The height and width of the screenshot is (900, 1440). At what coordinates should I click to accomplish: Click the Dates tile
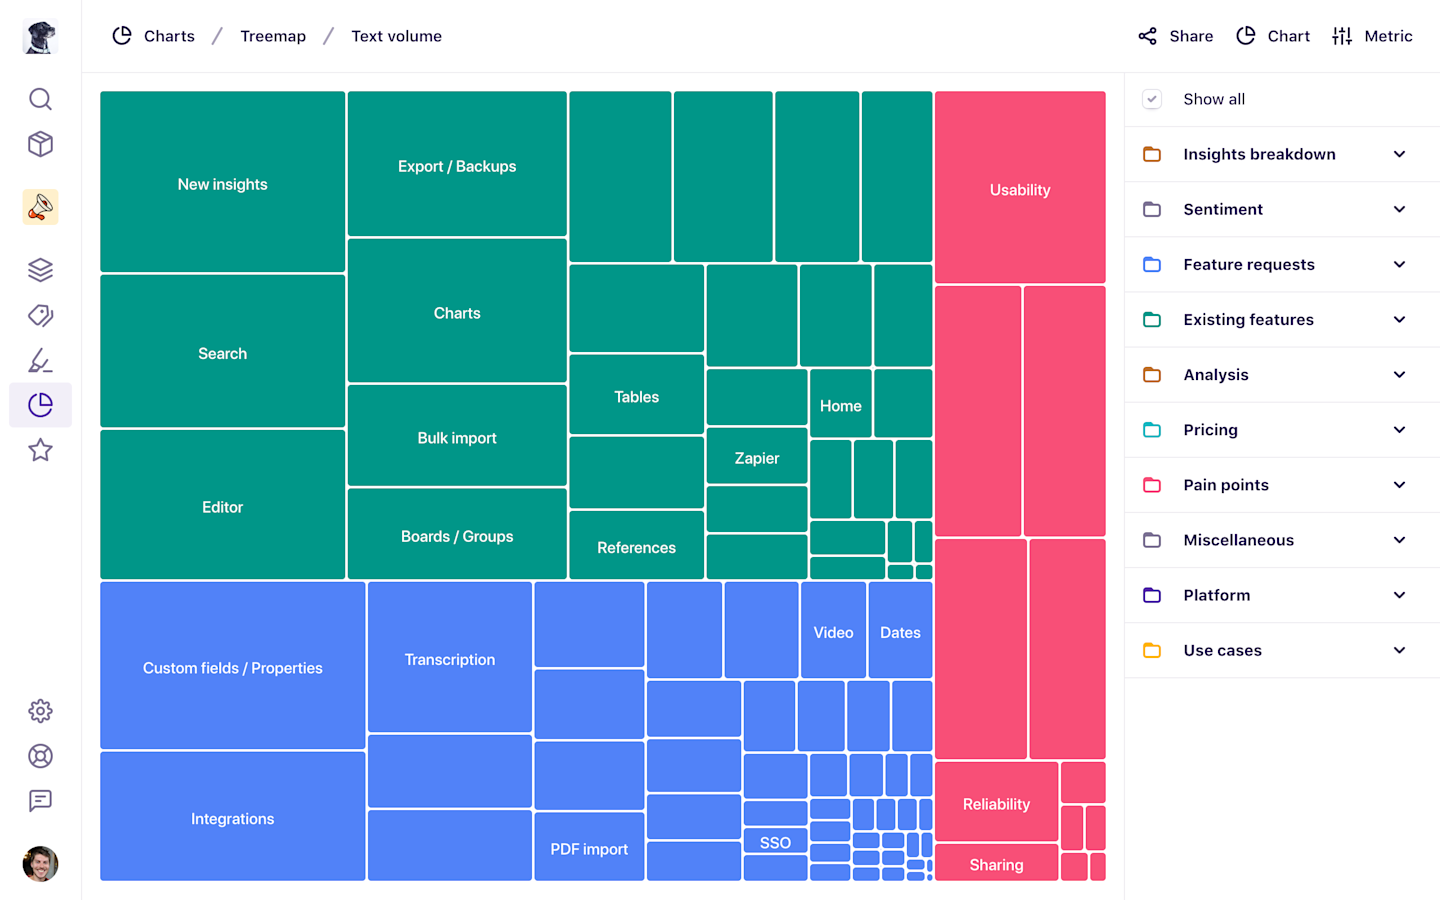click(900, 630)
